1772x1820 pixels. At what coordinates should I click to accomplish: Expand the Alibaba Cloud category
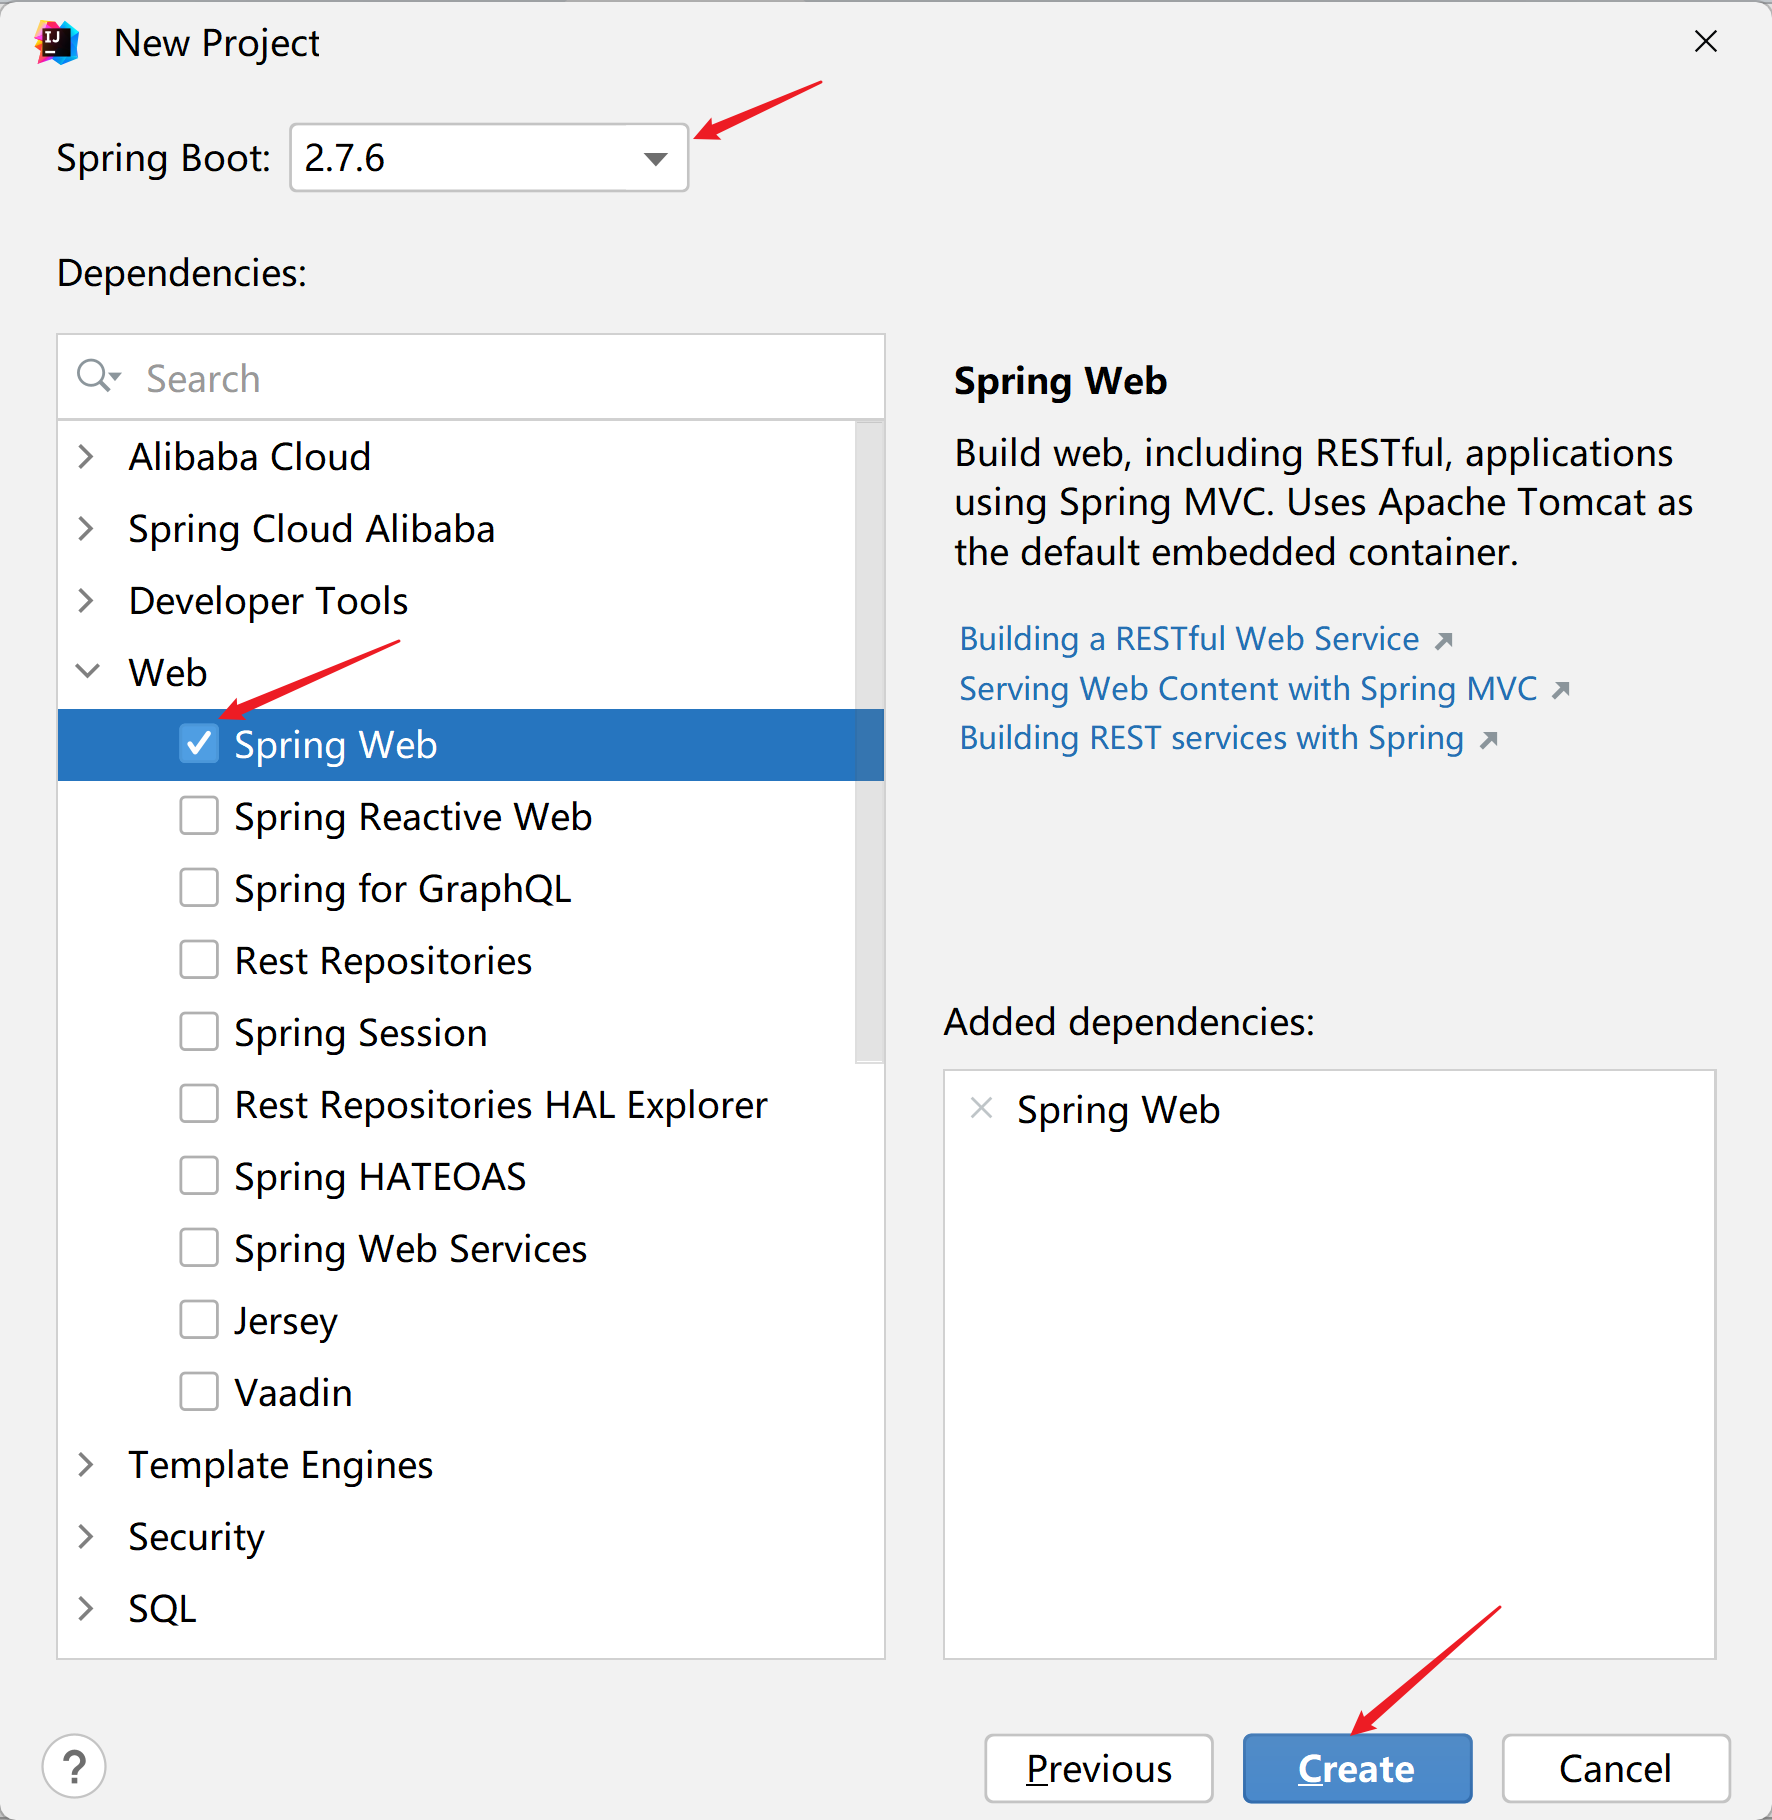click(x=87, y=457)
